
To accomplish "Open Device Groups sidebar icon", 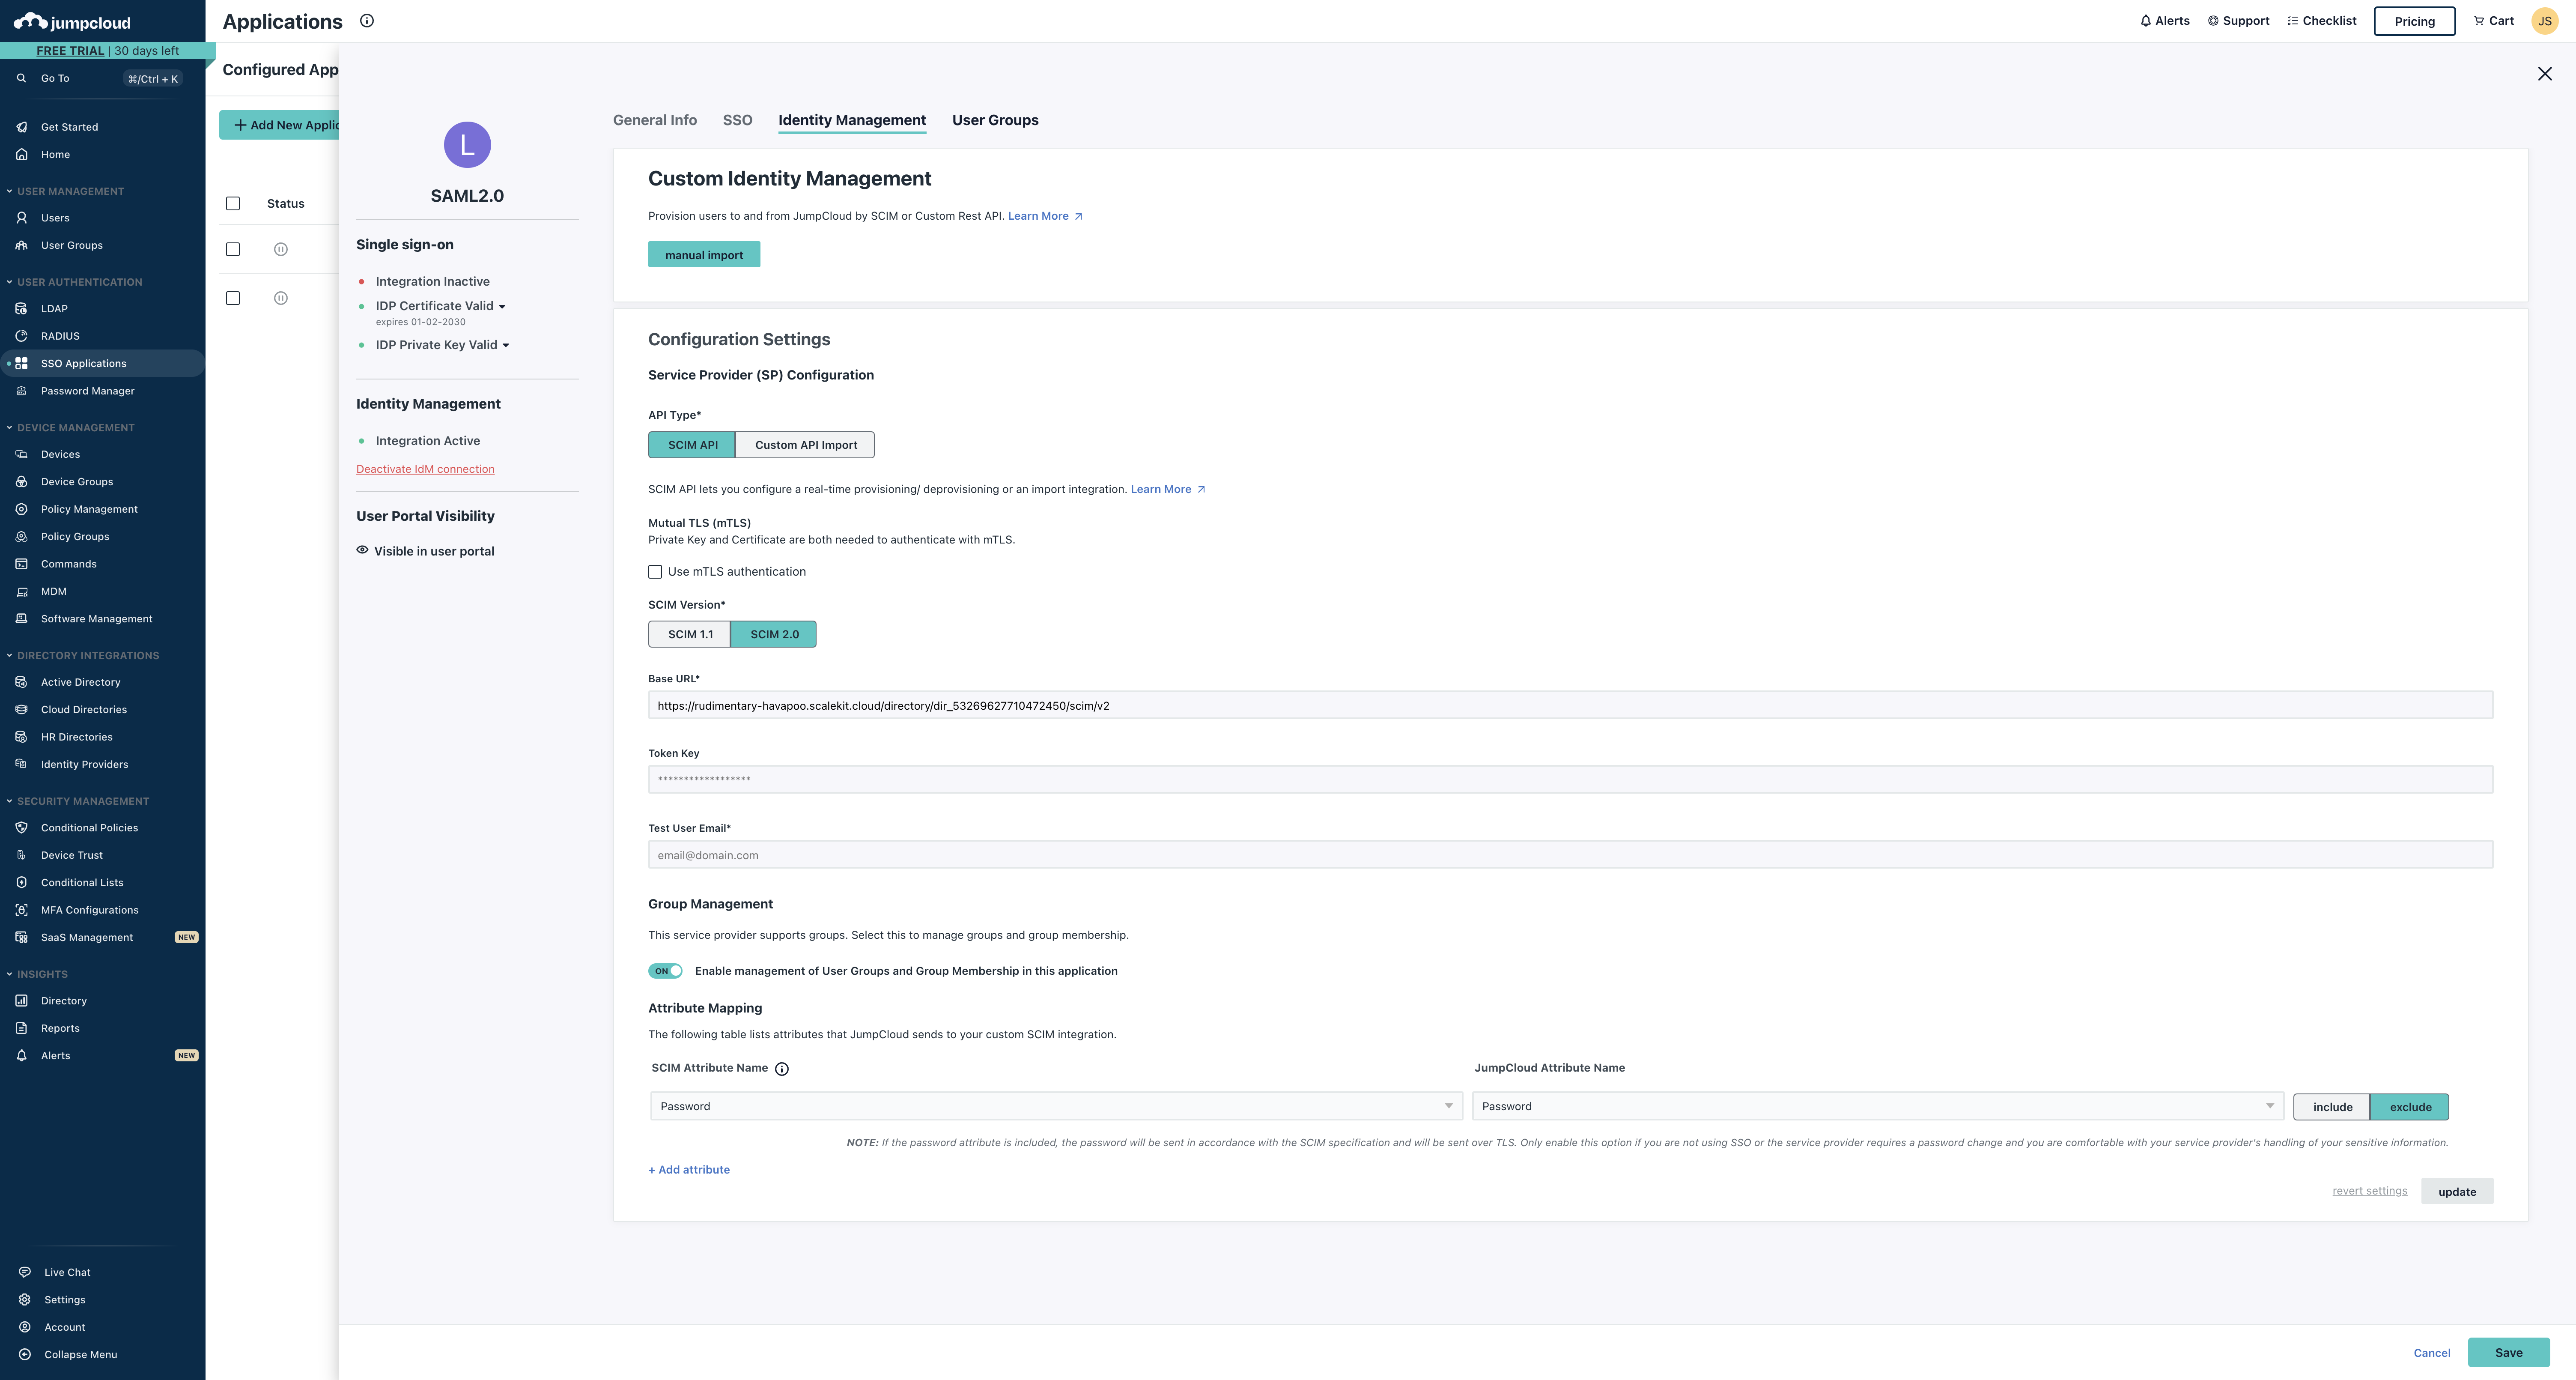I will 21,481.
